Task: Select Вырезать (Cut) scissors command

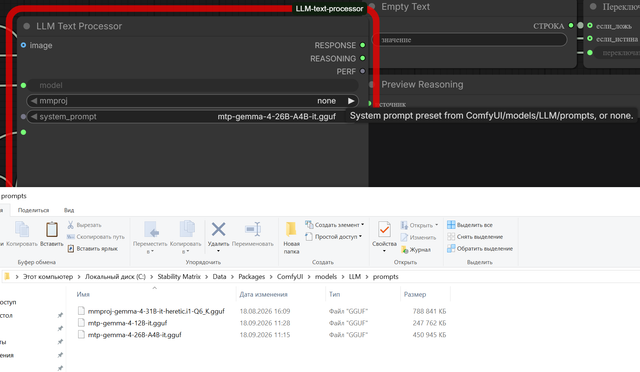Action: [84, 225]
